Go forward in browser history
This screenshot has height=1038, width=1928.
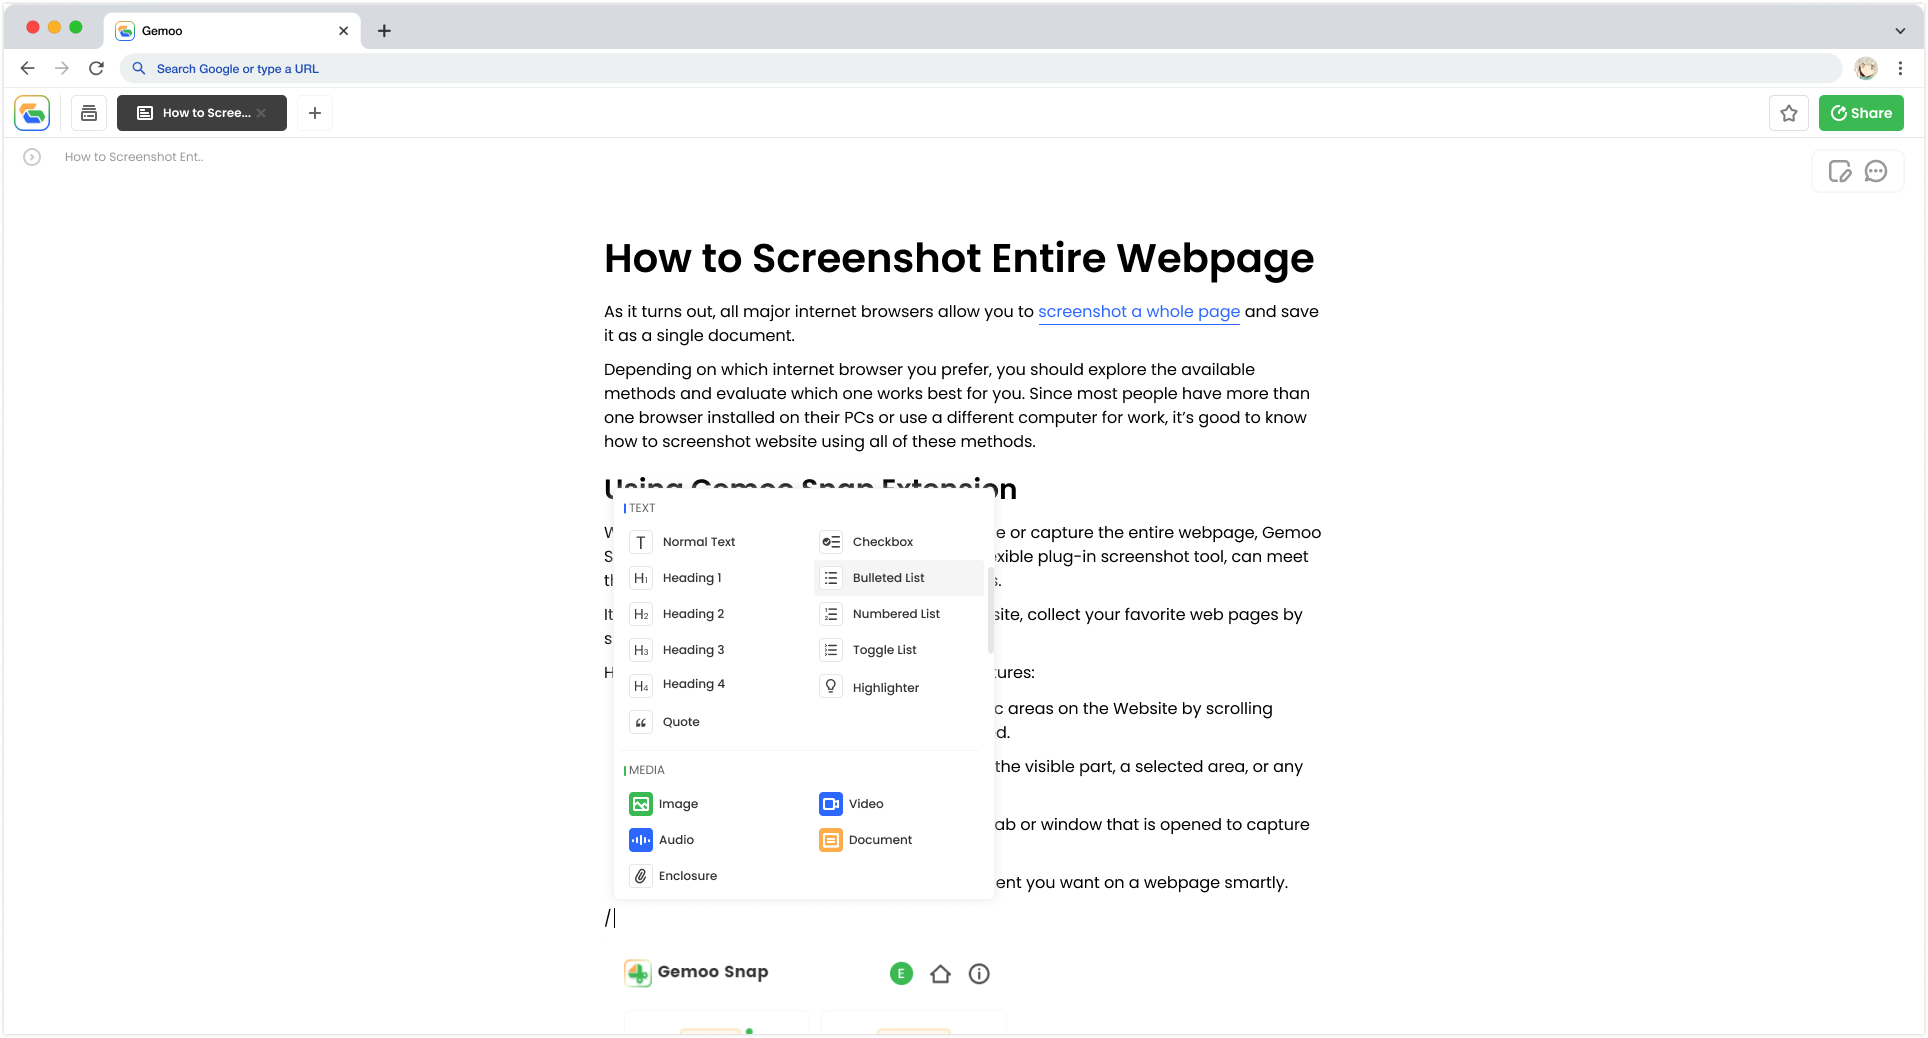tap(62, 68)
